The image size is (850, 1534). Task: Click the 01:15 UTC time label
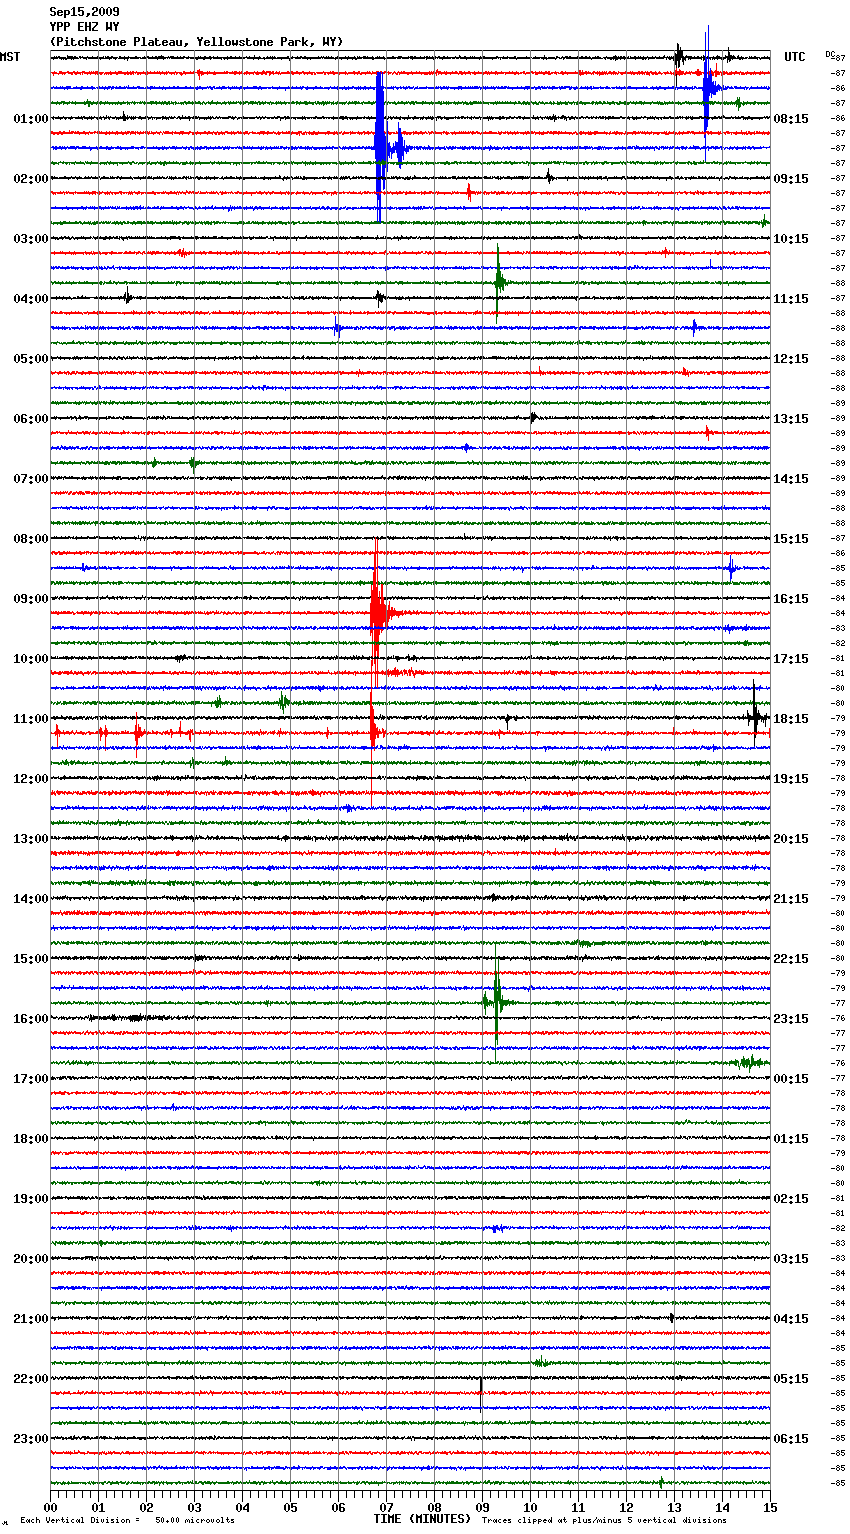[791, 1139]
